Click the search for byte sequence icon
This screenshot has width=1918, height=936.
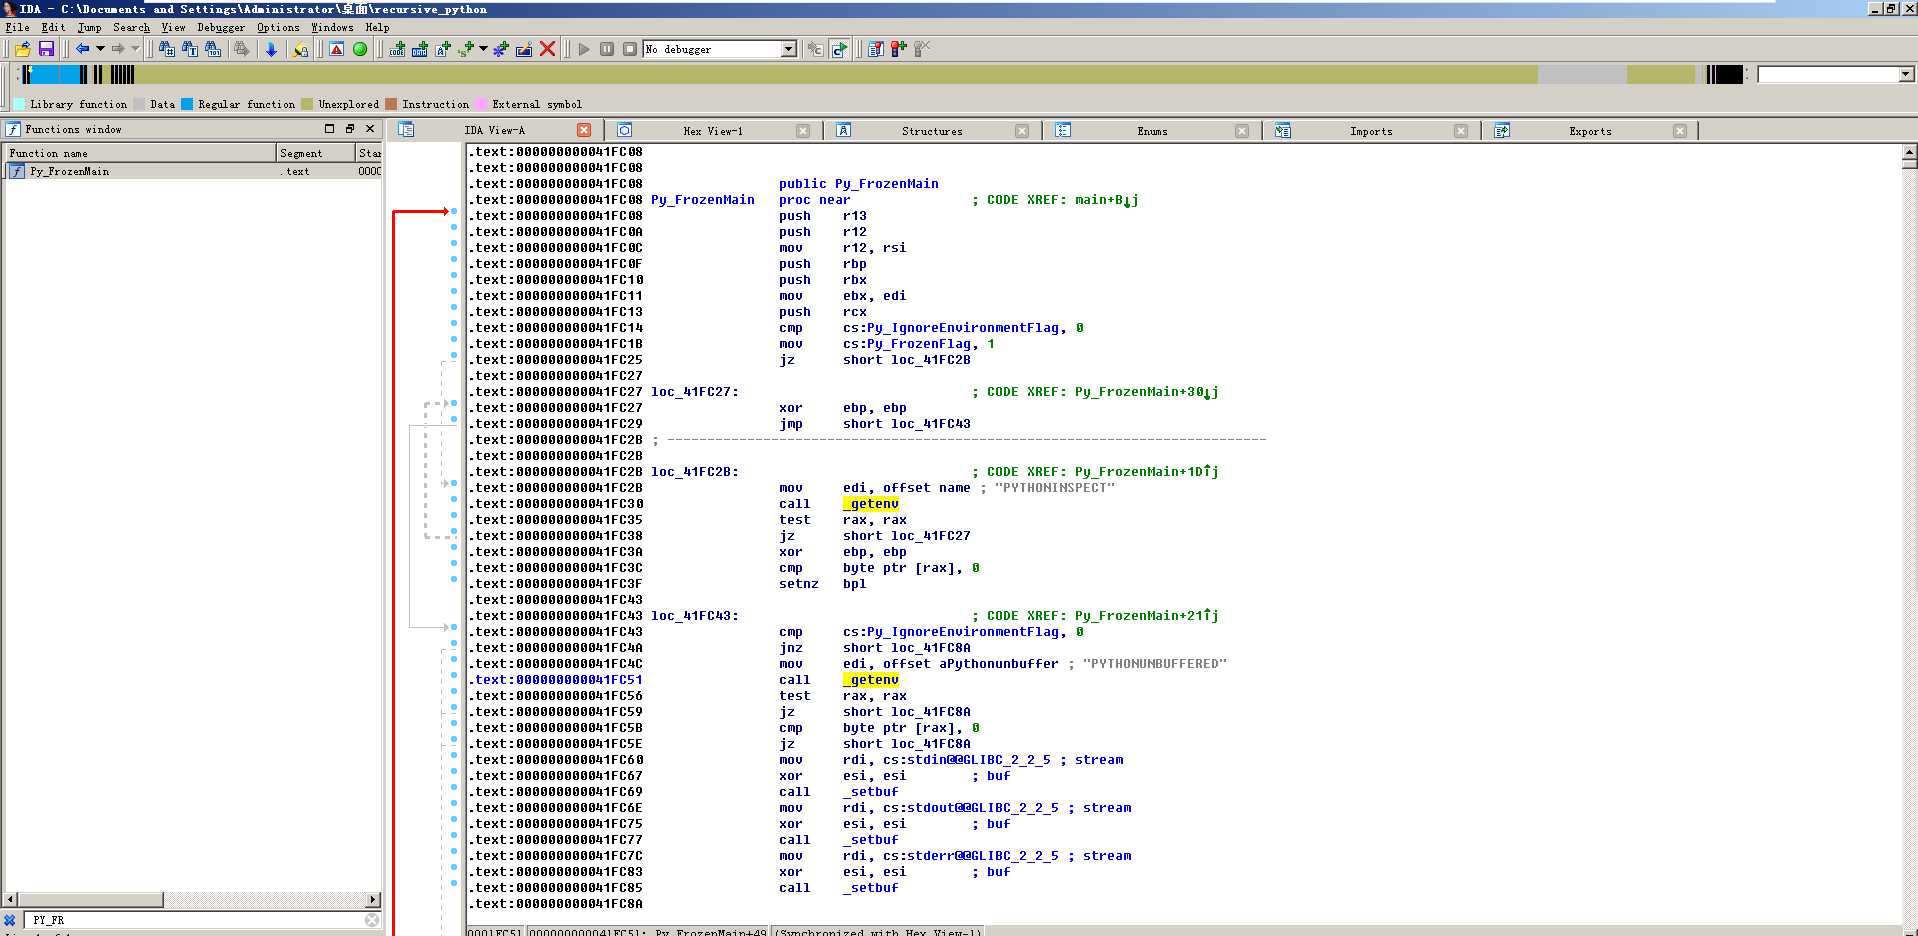[x=213, y=49]
